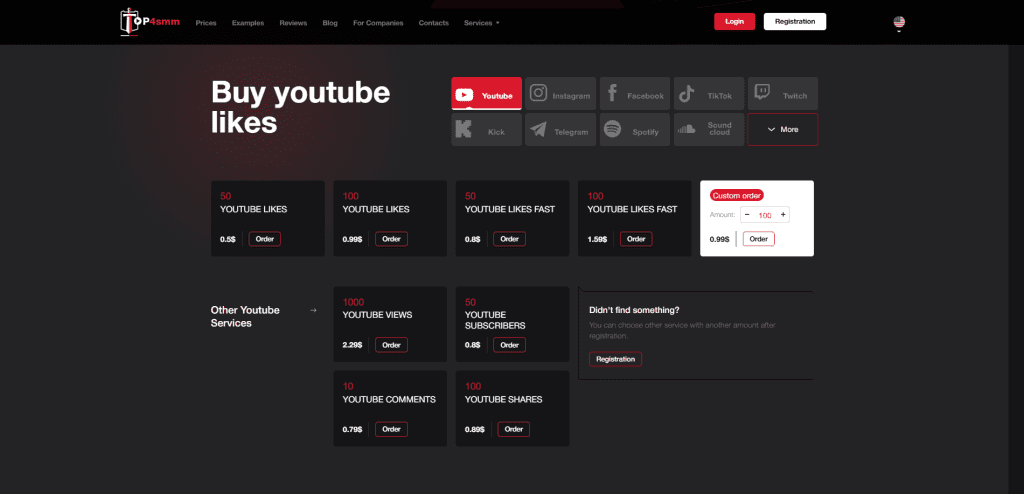This screenshot has height=494, width=1024.
Task: Click the YOUTUBE SHARES card title
Action: 504,399
